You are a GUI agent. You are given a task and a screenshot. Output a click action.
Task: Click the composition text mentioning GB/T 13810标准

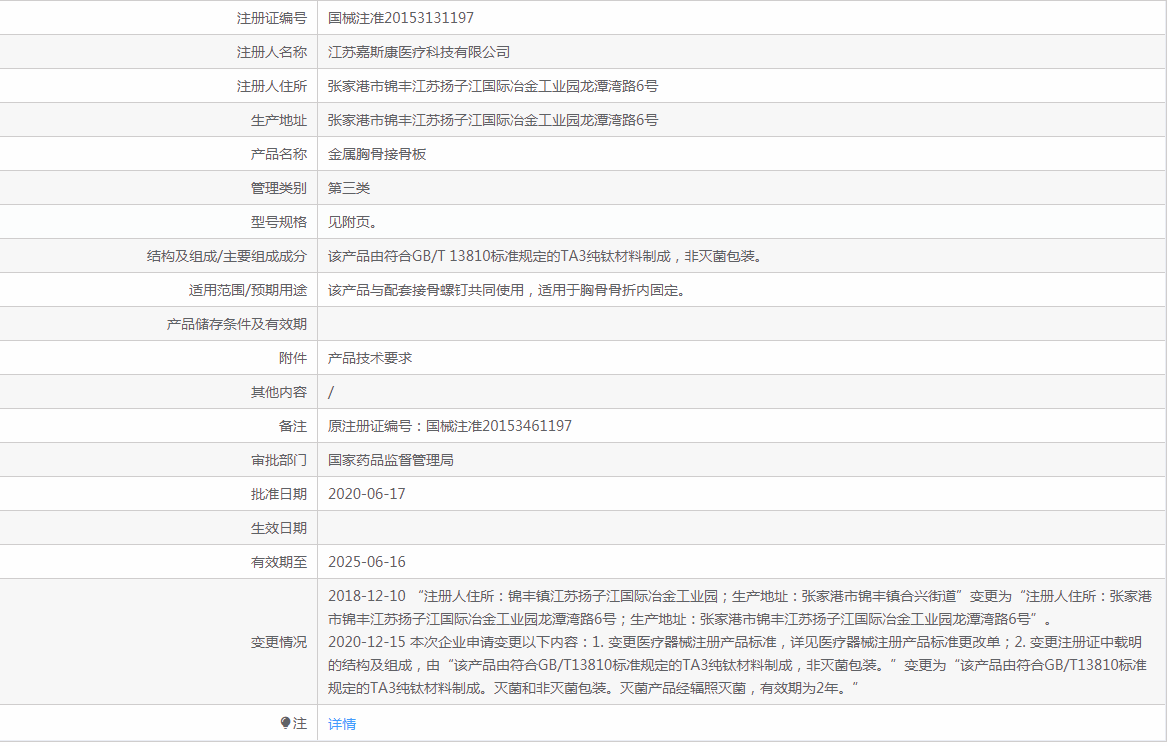[547, 256]
